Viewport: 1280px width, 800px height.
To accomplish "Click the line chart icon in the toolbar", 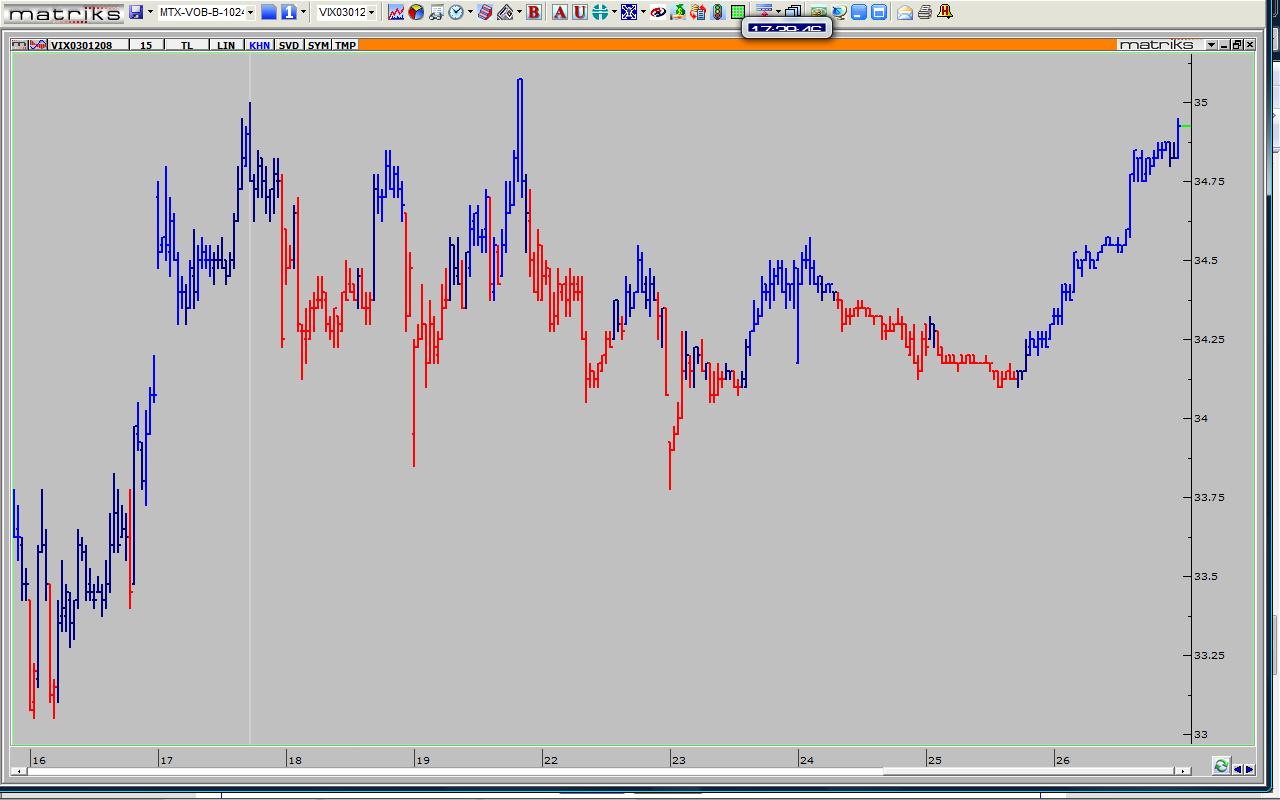I will (x=396, y=12).
